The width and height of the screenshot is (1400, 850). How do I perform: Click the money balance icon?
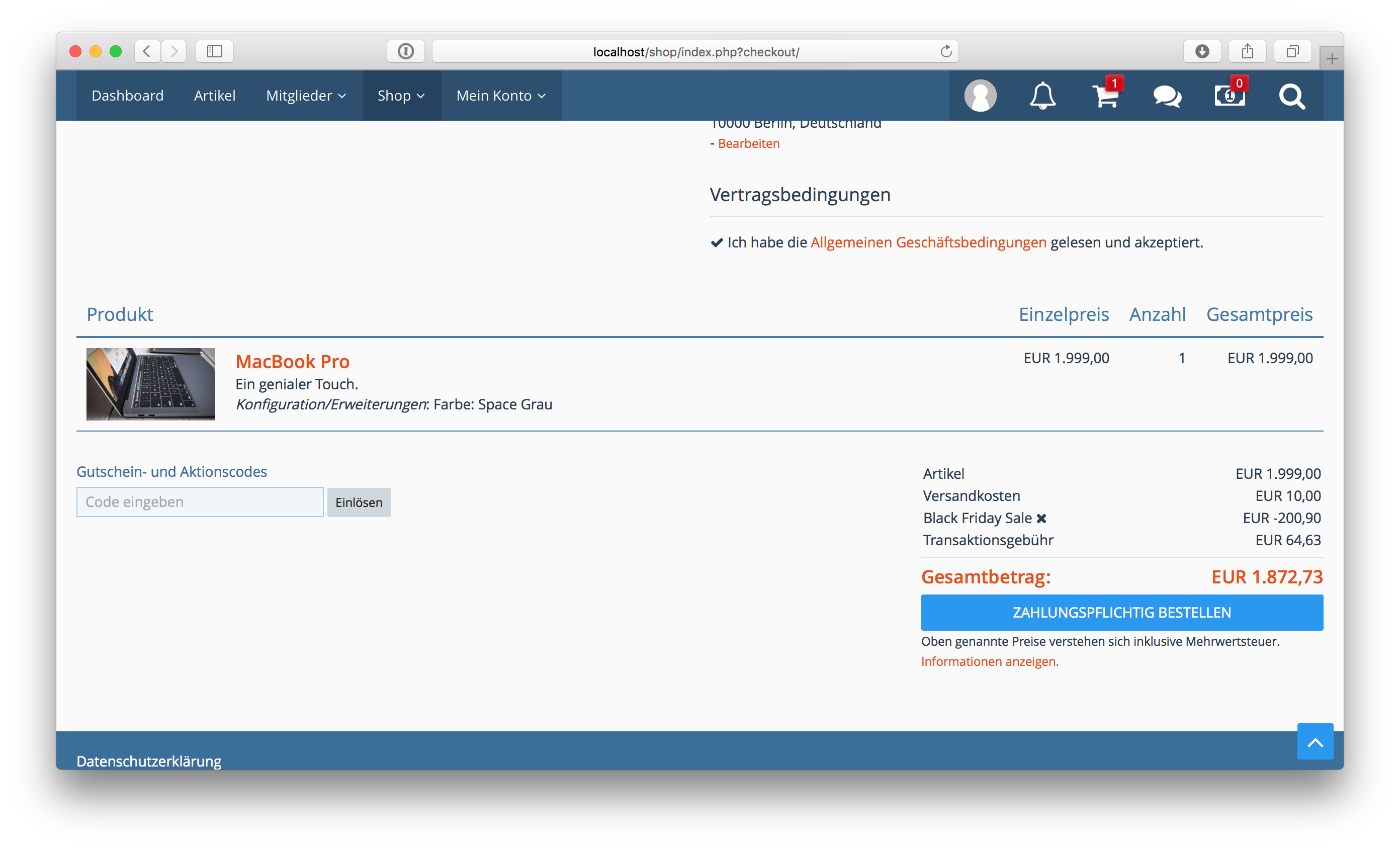[x=1229, y=96]
